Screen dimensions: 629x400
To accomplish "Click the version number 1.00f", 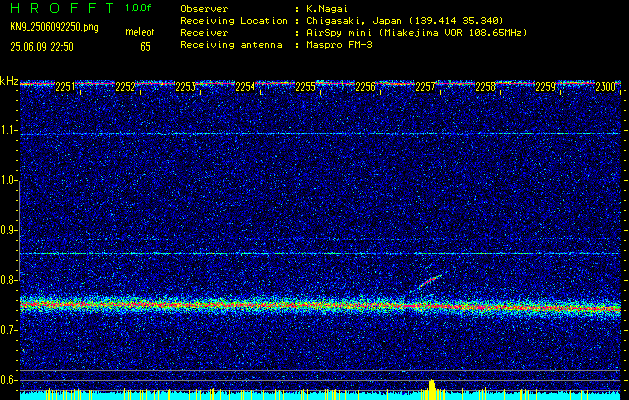I will 138,8.
